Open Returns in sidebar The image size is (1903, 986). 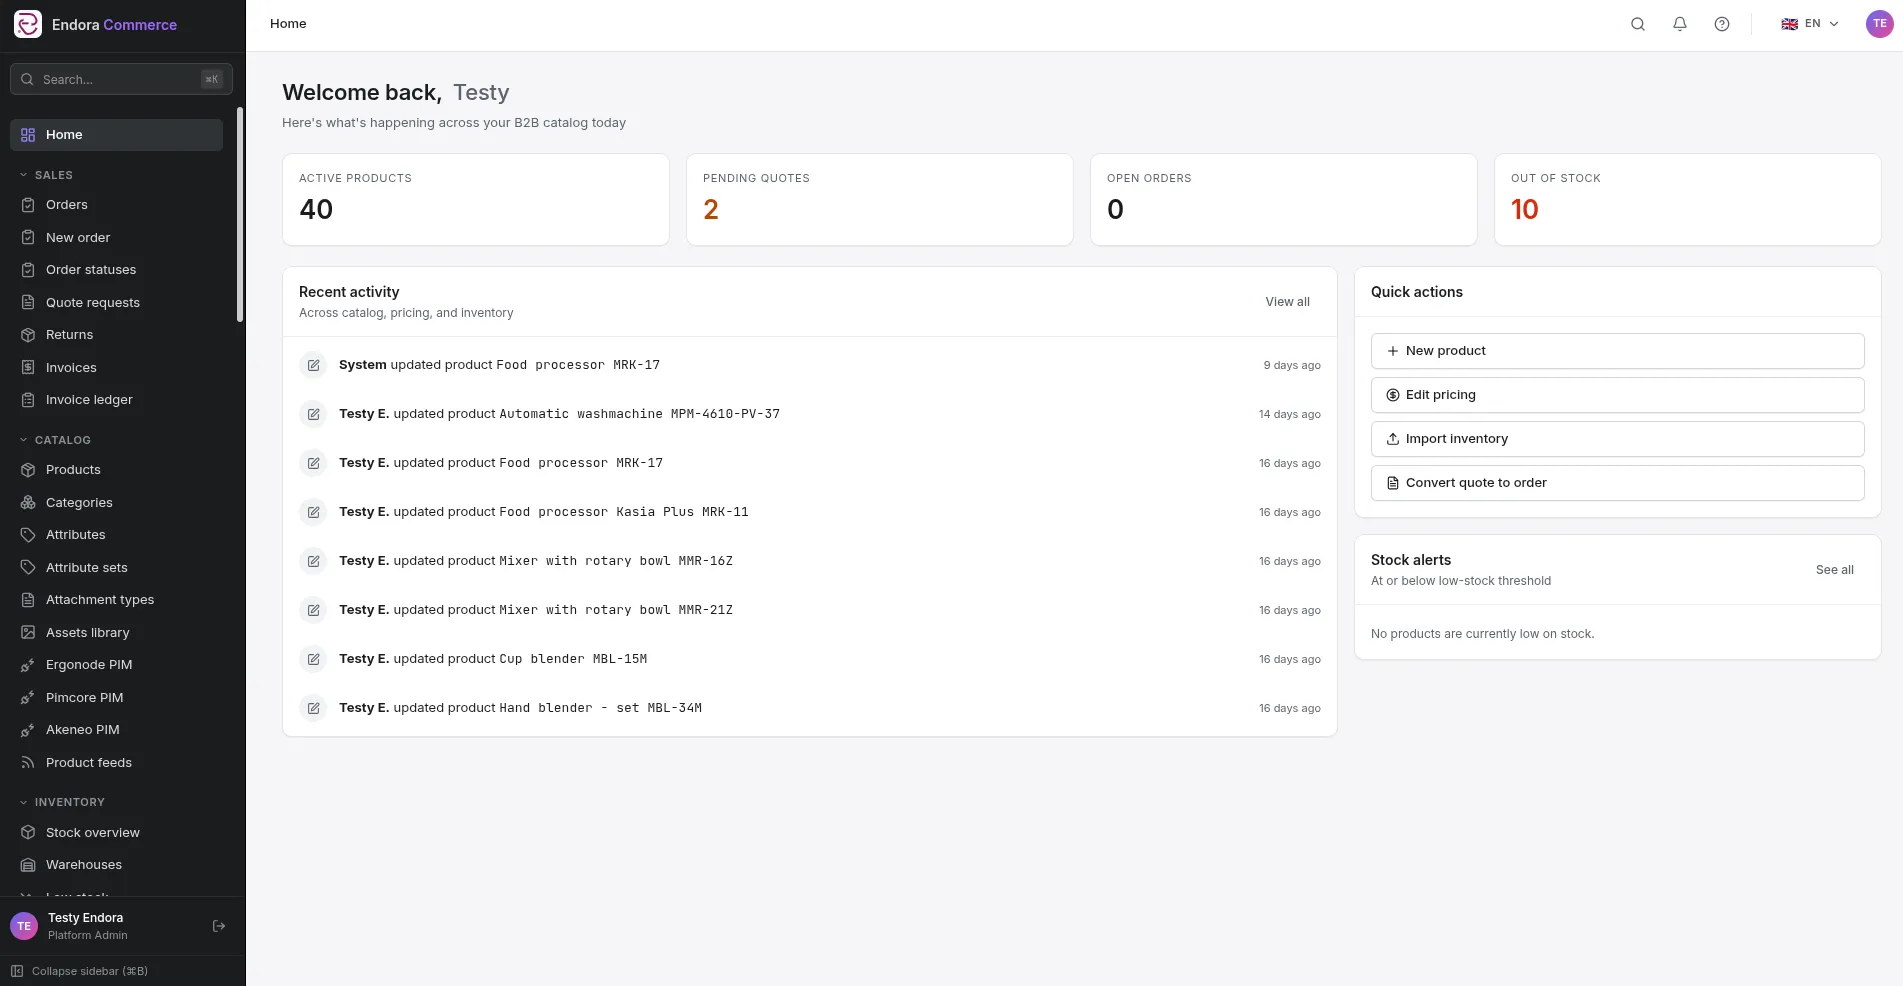(116, 335)
